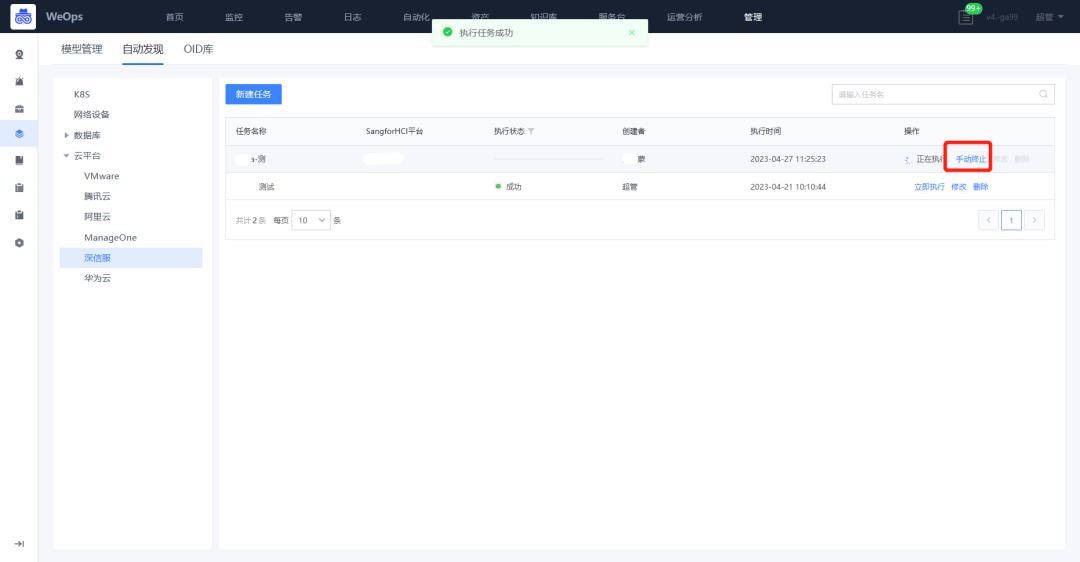Select 阿里云 under 云平台
The width and height of the screenshot is (1080, 562).
97,216
